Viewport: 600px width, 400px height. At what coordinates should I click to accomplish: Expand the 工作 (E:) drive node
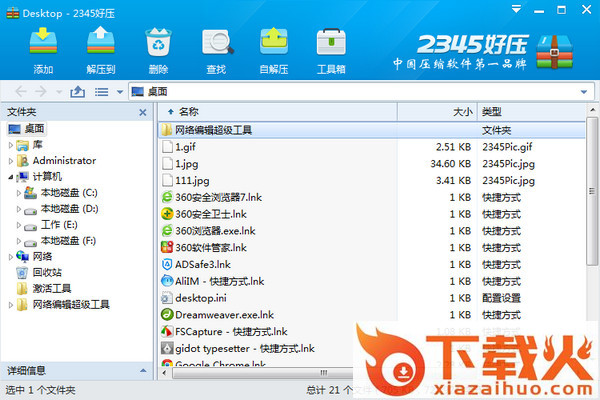(x=18, y=225)
